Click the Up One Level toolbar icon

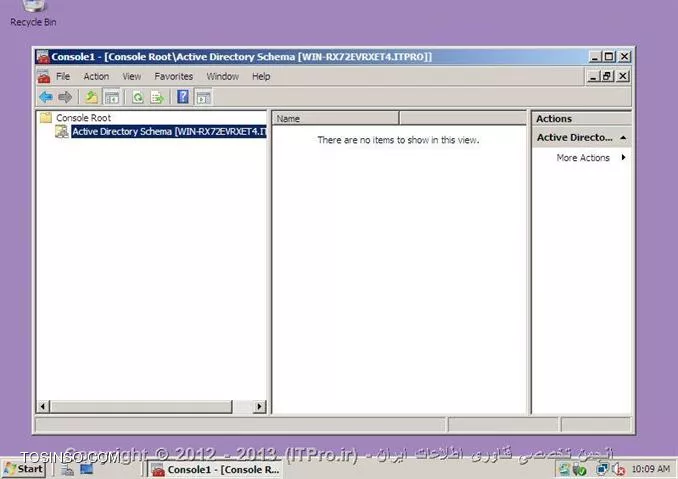pos(91,97)
